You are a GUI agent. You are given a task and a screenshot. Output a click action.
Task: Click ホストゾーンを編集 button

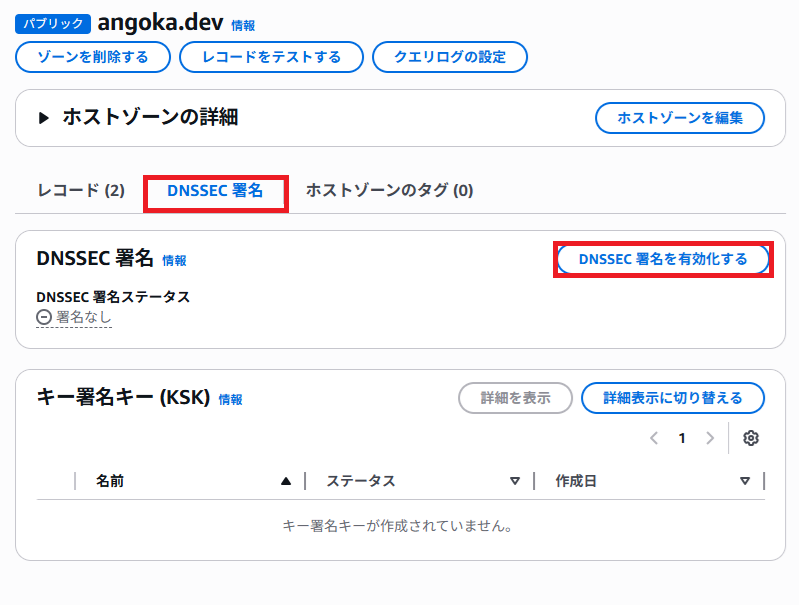click(x=680, y=118)
